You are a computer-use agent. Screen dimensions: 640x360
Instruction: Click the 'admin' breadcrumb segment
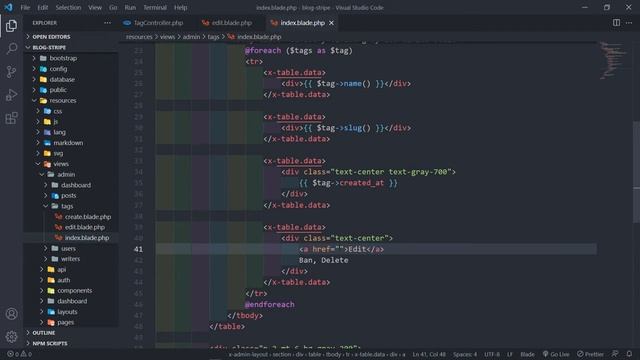[191, 37]
